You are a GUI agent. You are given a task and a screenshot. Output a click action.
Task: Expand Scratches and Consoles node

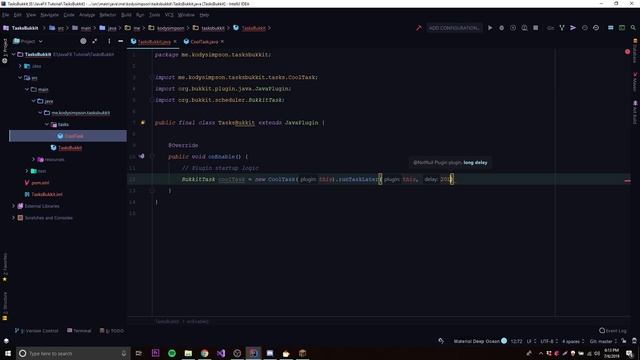tap(13, 218)
